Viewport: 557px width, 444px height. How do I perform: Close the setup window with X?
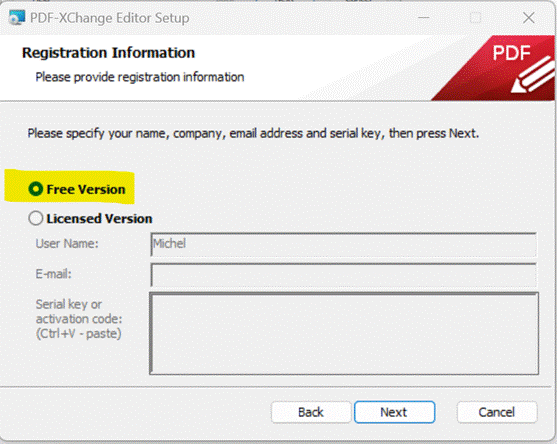click(x=529, y=18)
